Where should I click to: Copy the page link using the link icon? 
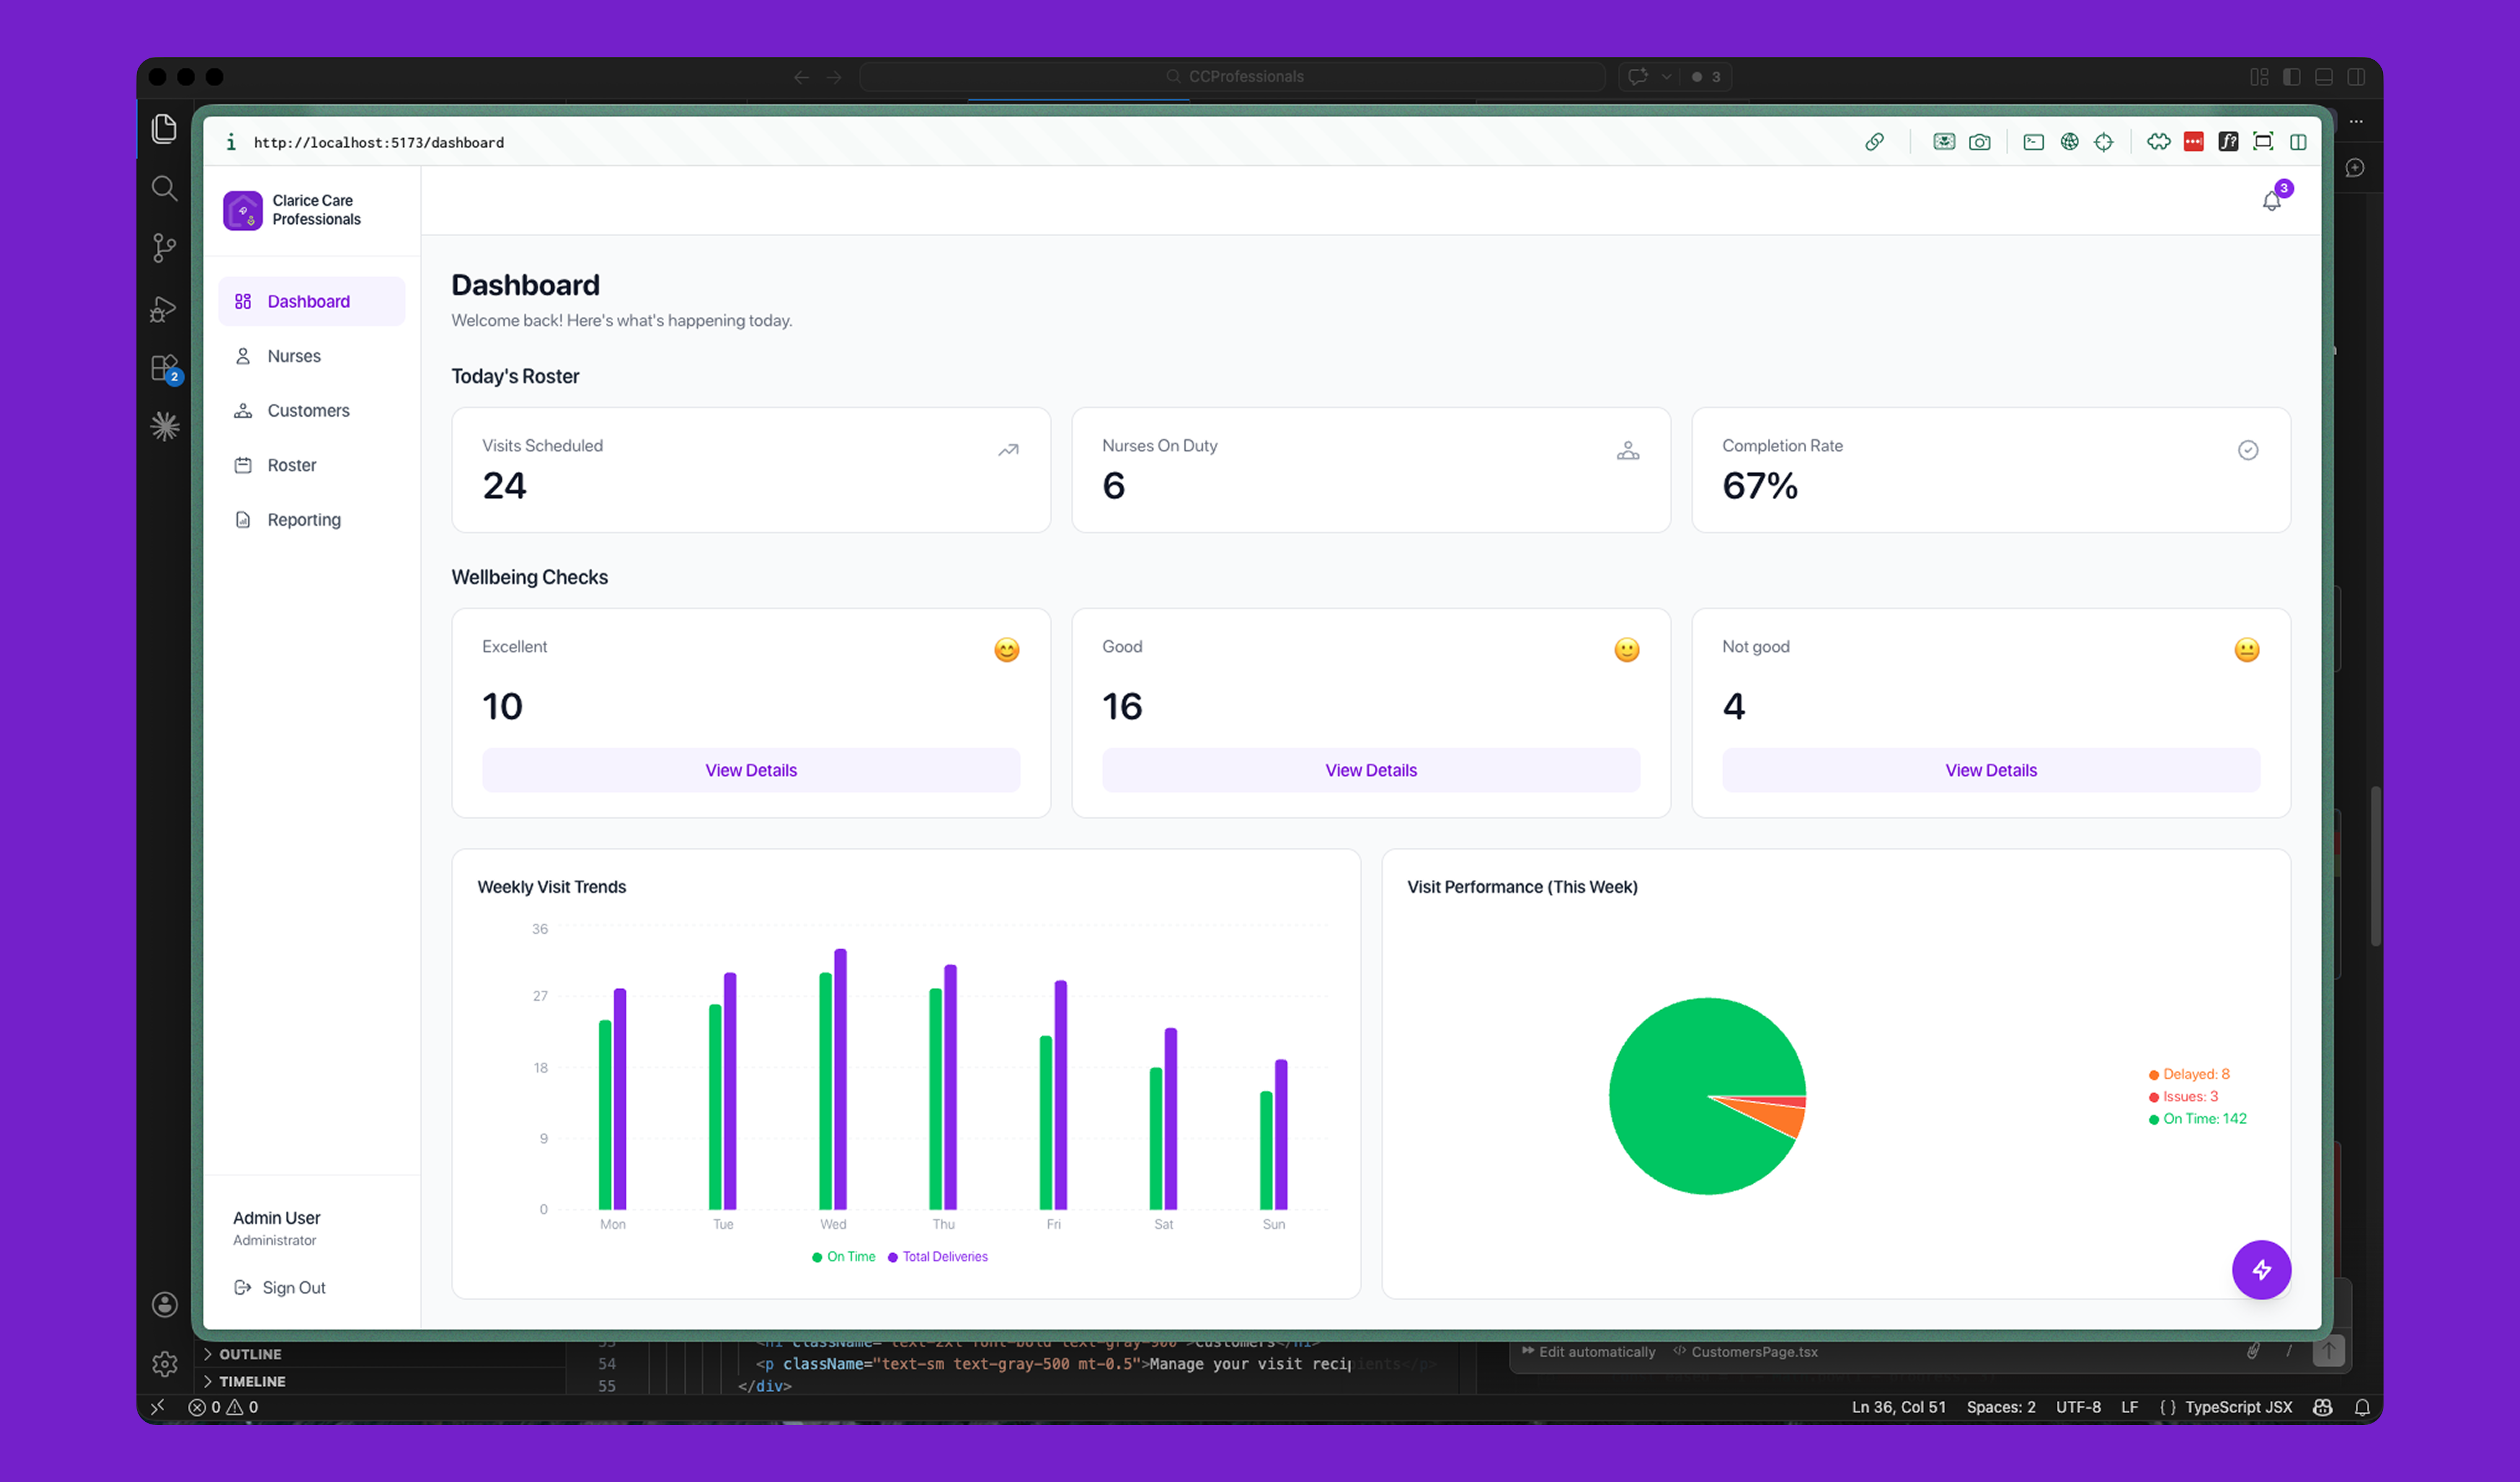click(x=1875, y=141)
